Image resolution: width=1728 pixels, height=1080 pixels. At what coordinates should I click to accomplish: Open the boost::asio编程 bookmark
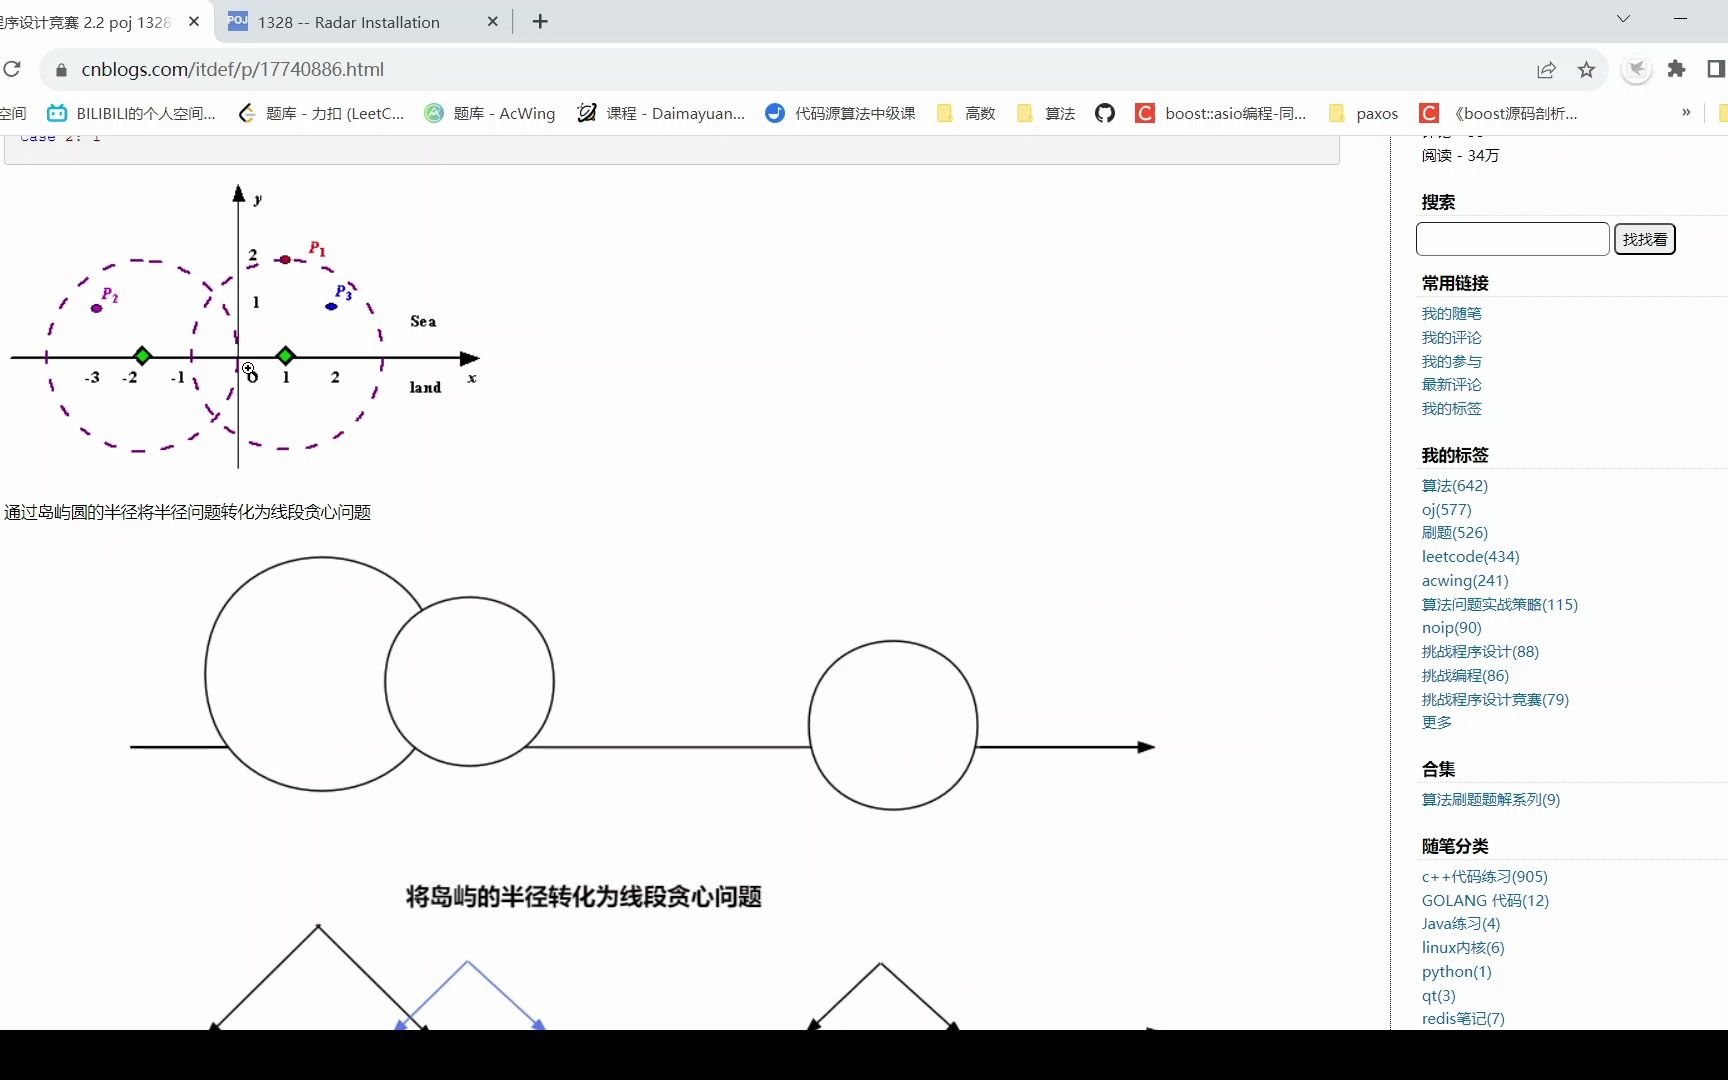[1221, 113]
